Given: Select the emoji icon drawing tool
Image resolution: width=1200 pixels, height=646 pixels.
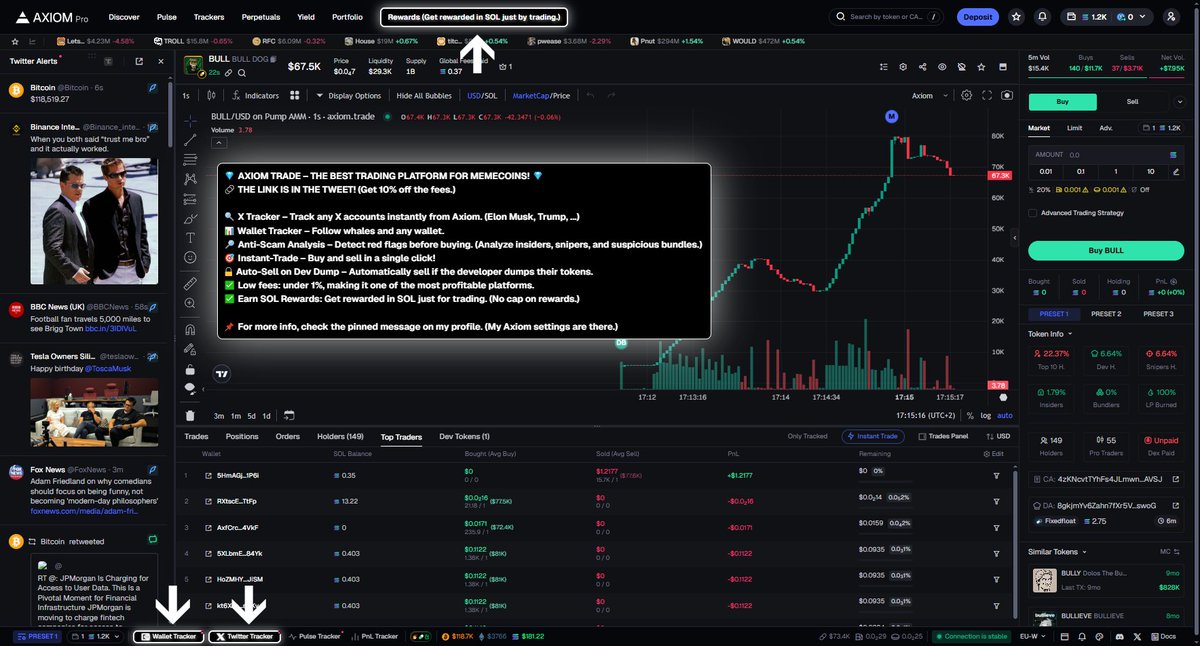Looking at the screenshot, I should (190, 257).
